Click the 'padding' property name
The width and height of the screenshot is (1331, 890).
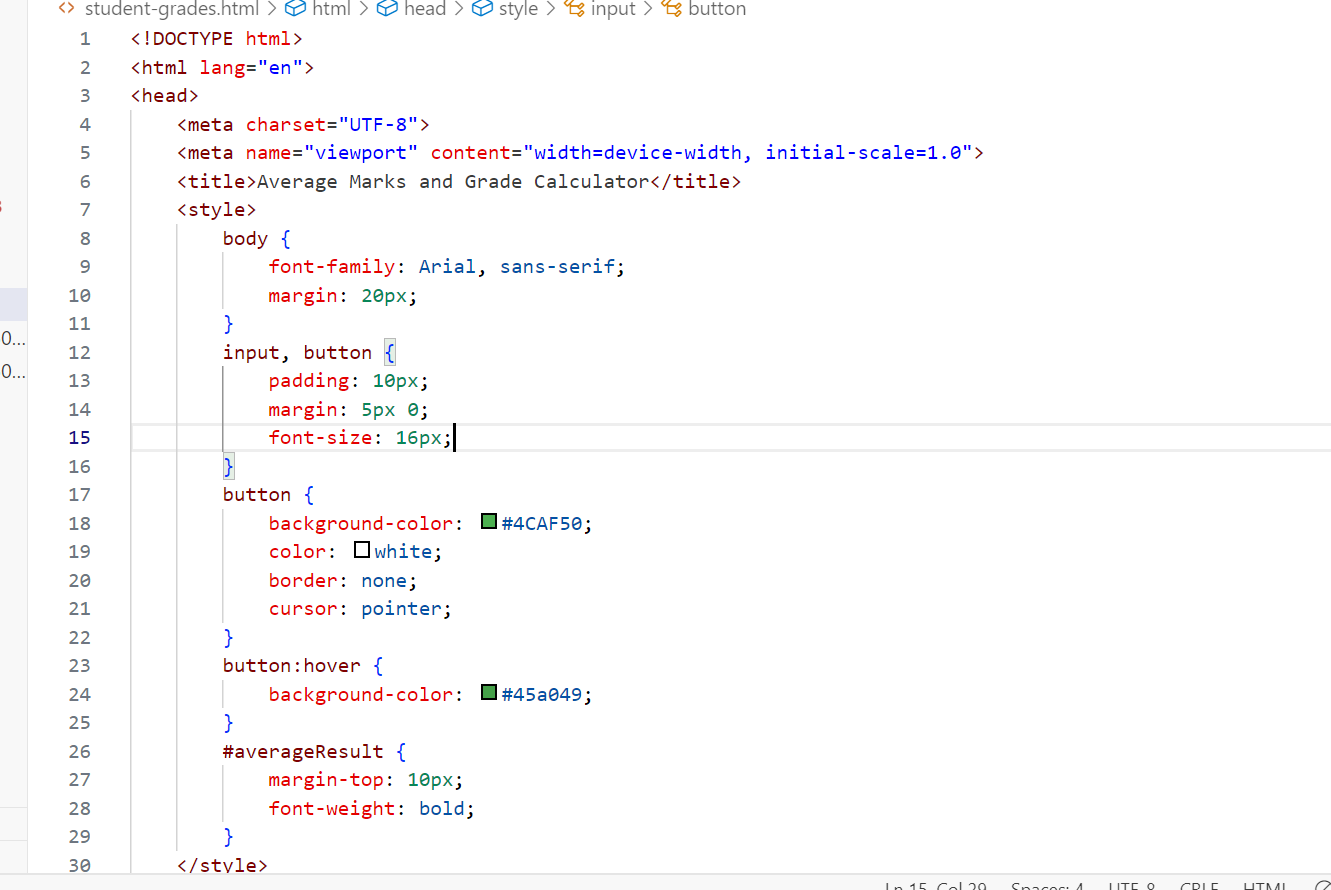click(309, 380)
